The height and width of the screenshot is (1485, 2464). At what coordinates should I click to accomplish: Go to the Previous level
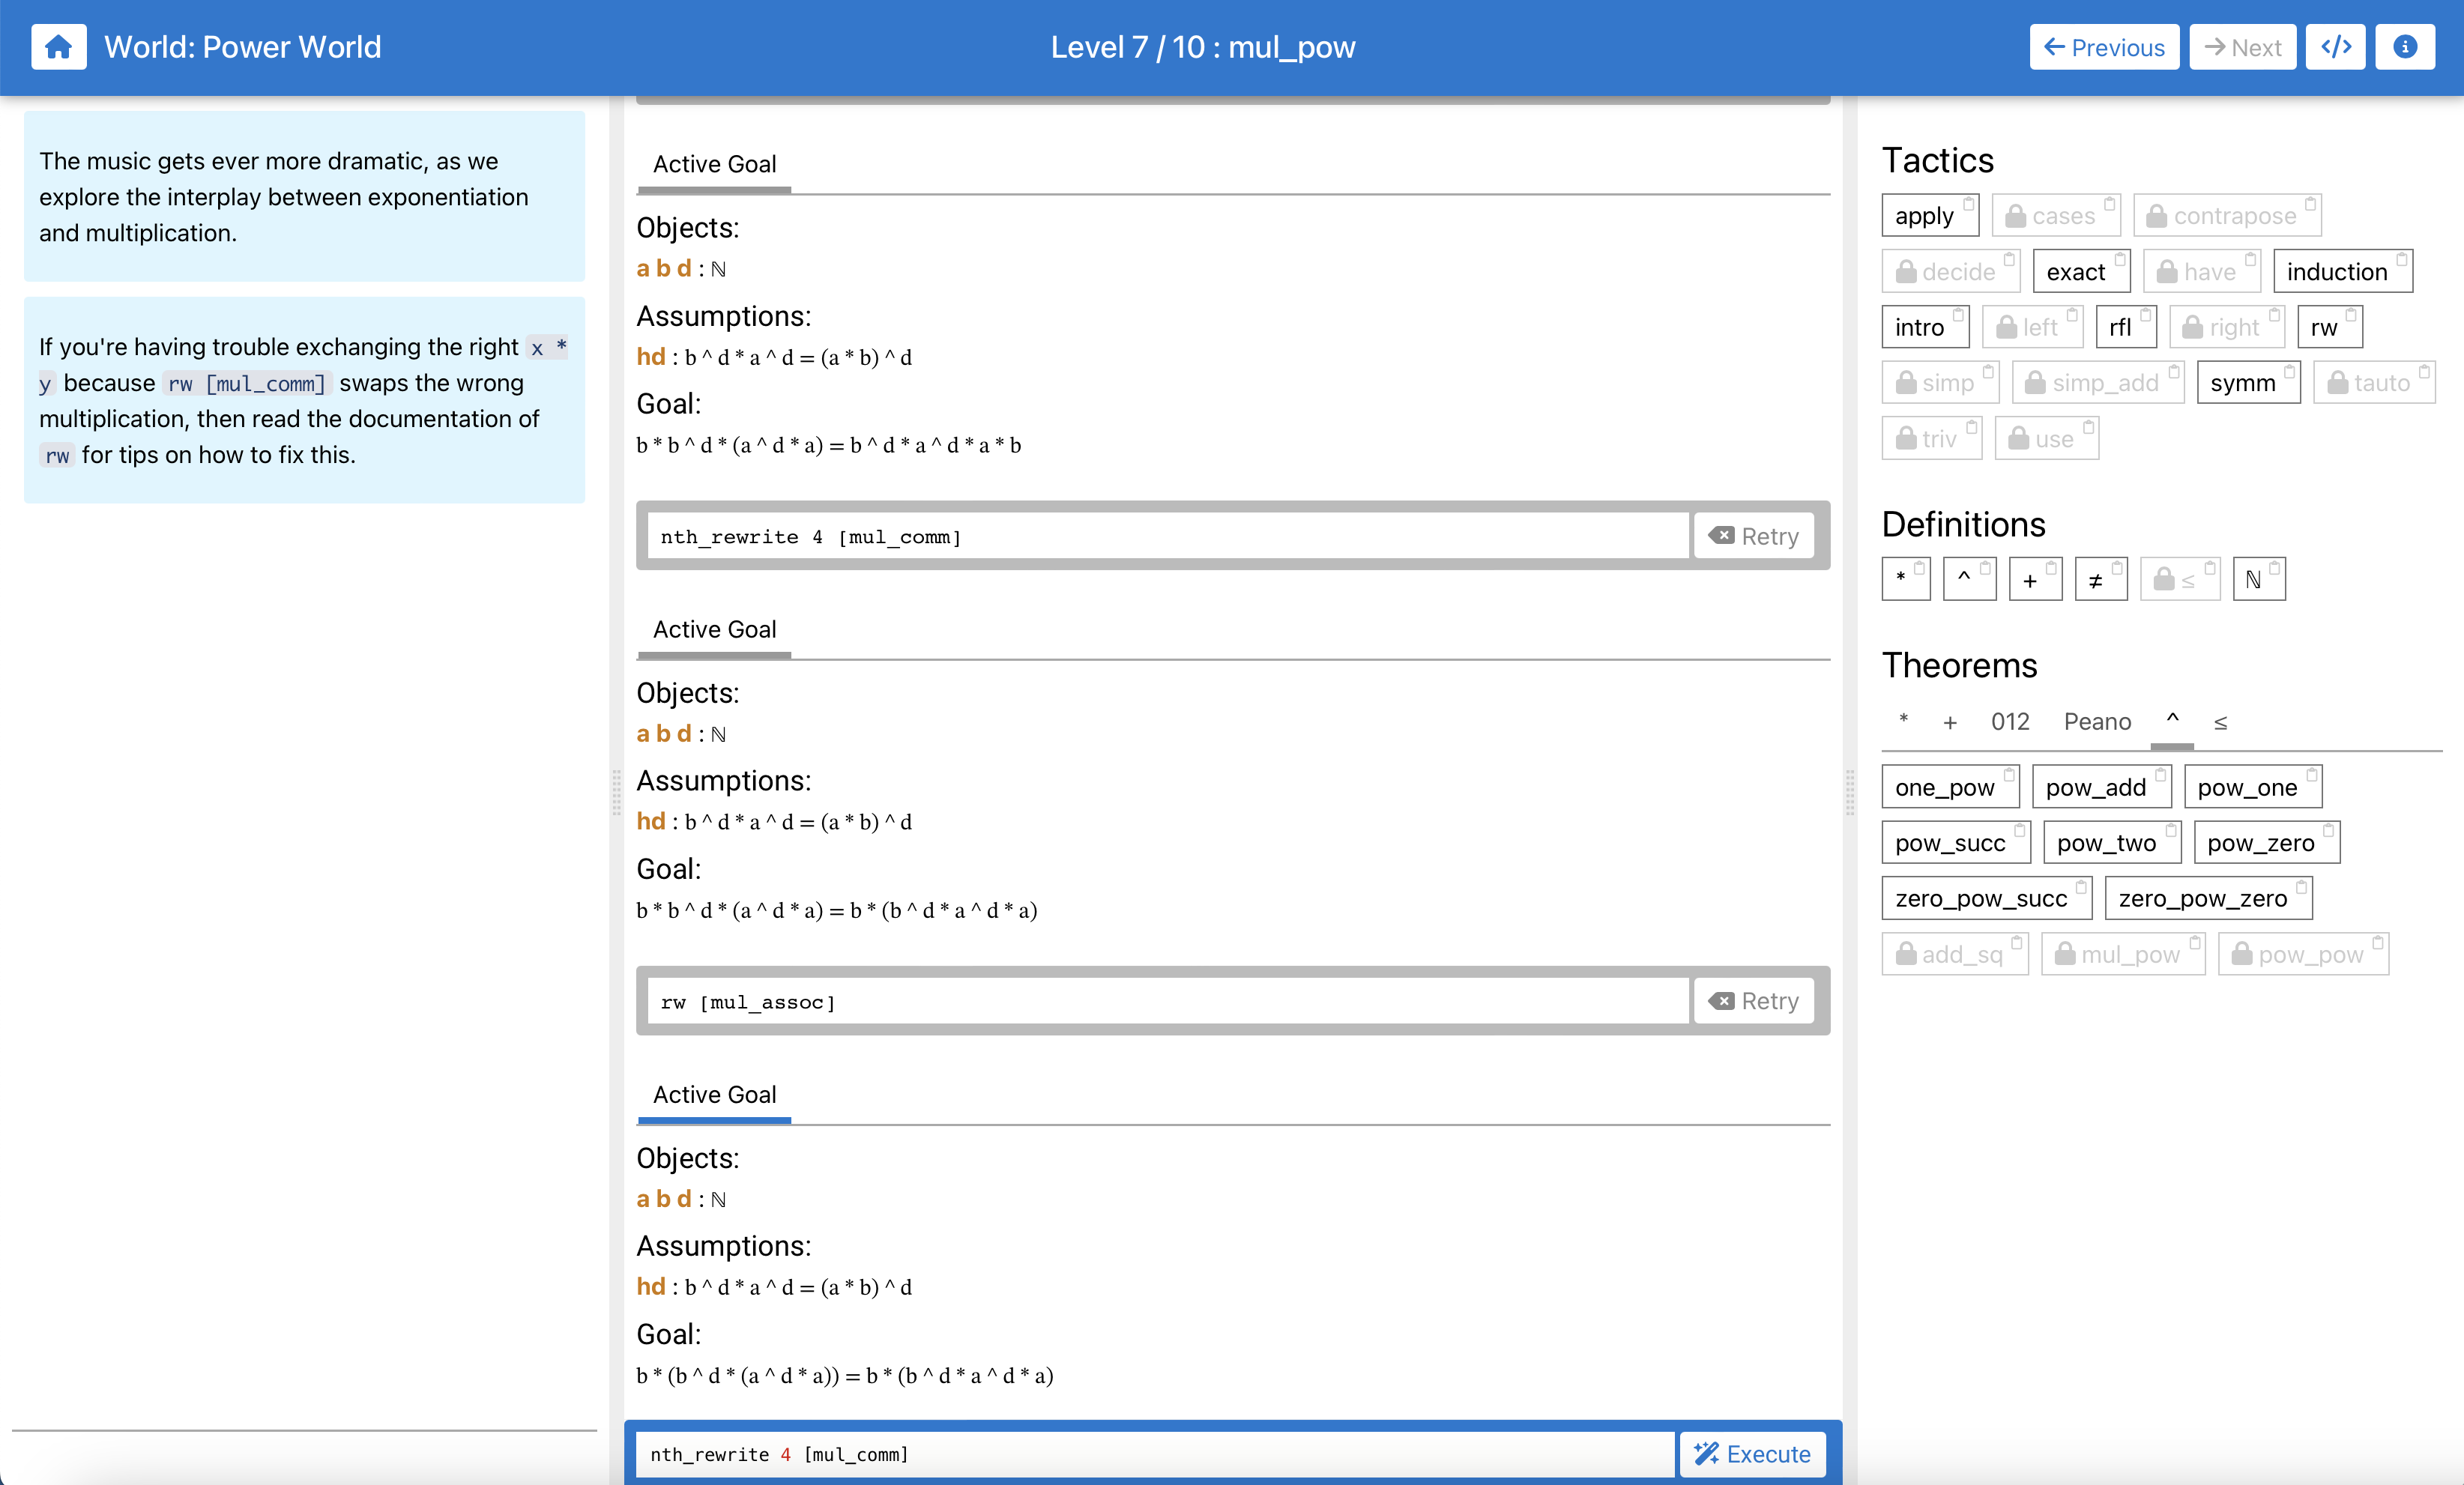tap(2104, 47)
